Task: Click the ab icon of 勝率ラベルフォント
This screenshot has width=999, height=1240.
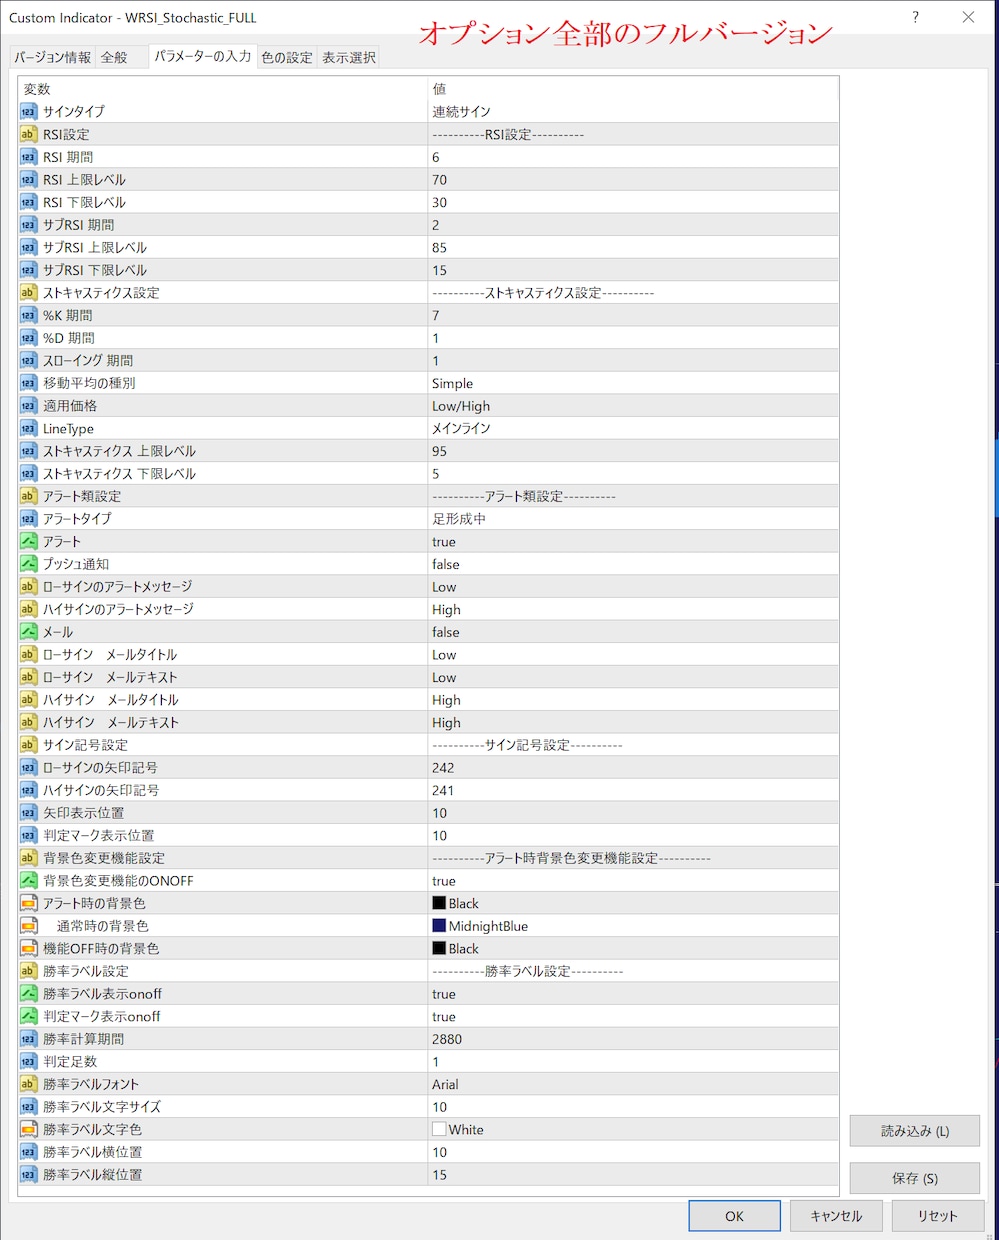Action: coord(28,1084)
